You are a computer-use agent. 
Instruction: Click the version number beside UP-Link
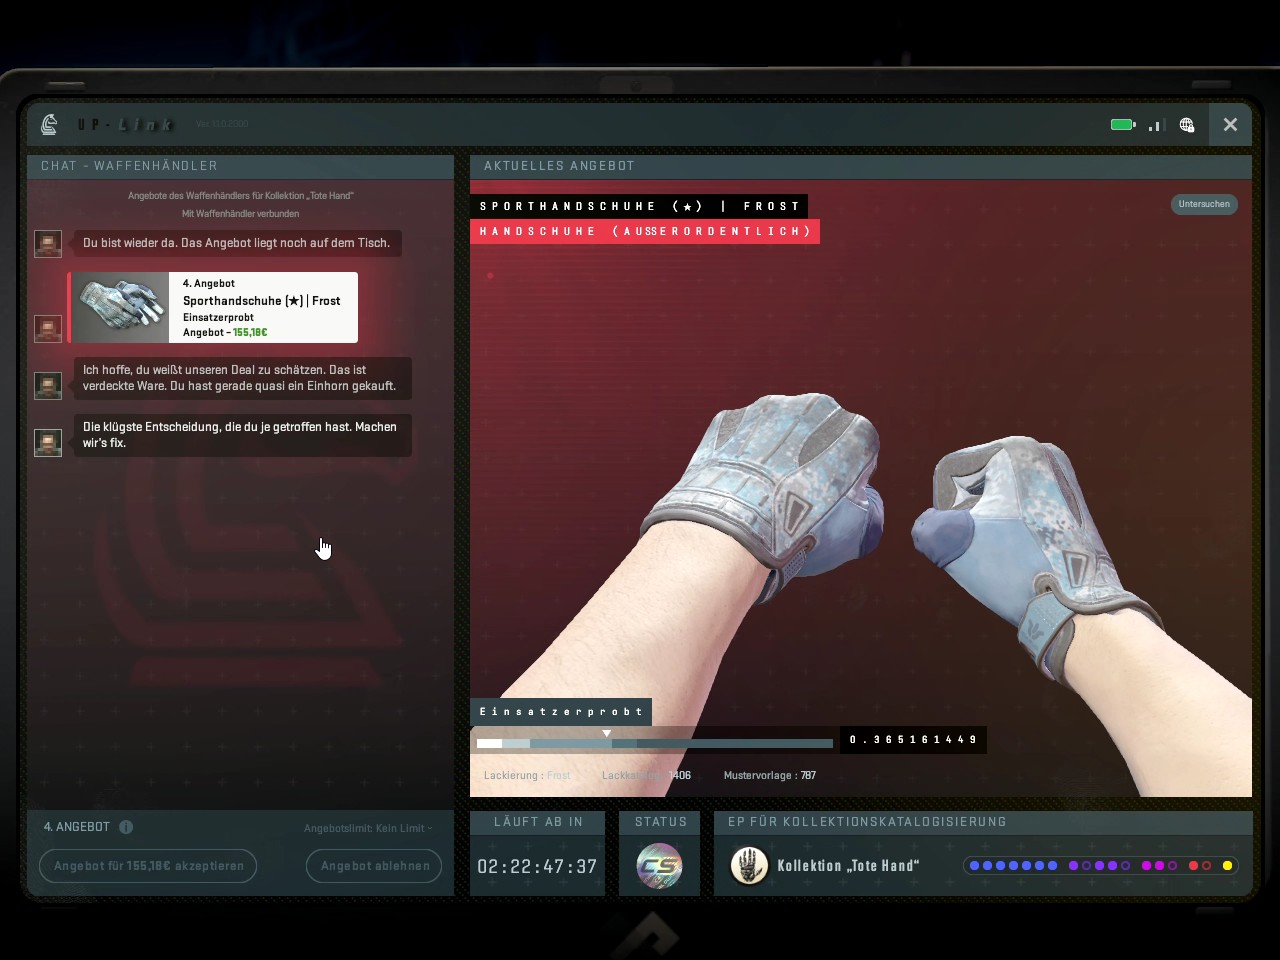[222, 124]
